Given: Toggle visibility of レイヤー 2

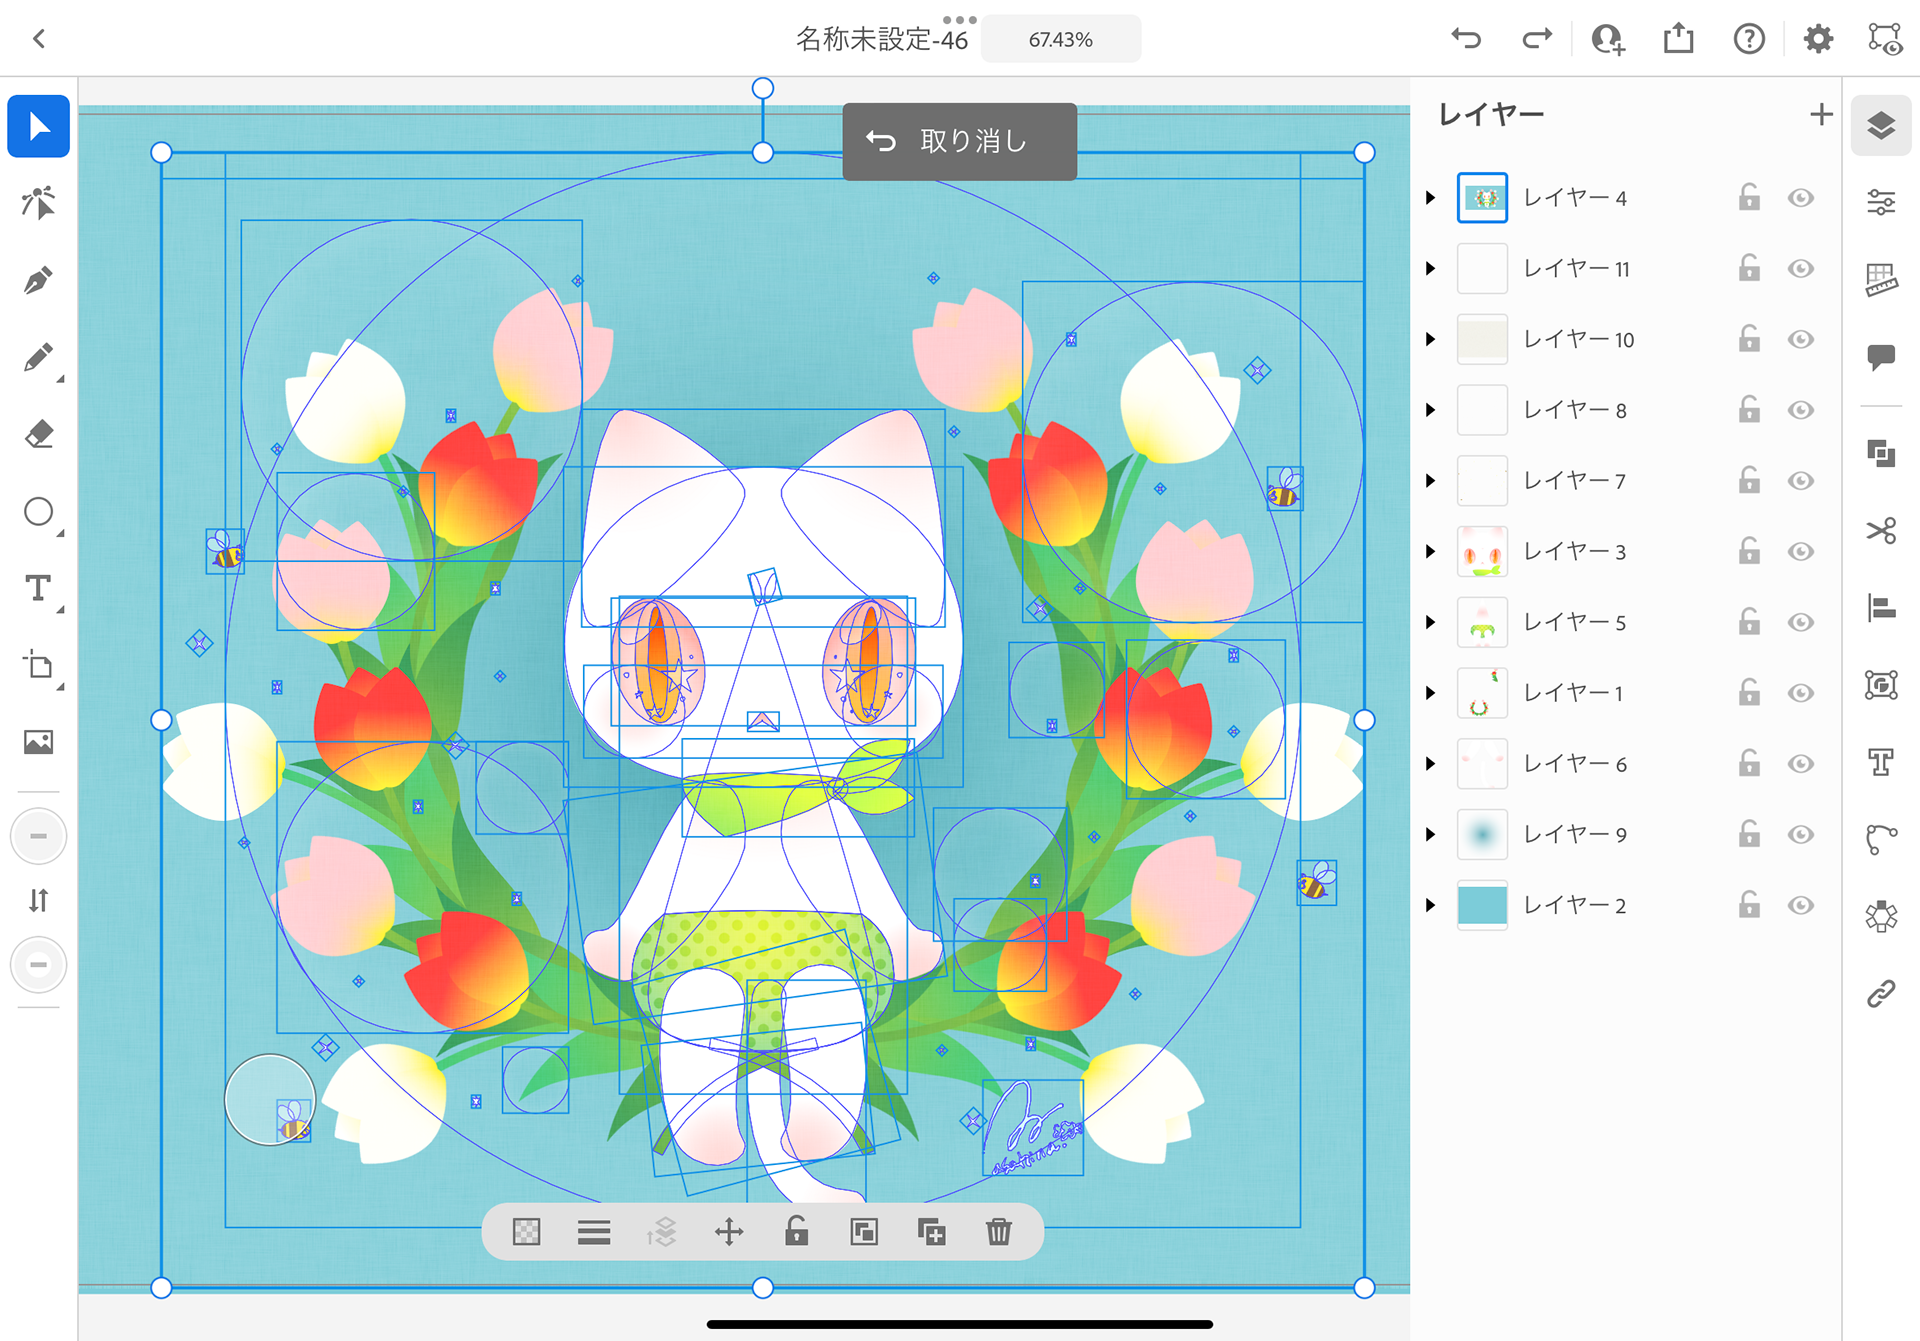Looking at the screenshot, I should click(x=1801, y=905).
